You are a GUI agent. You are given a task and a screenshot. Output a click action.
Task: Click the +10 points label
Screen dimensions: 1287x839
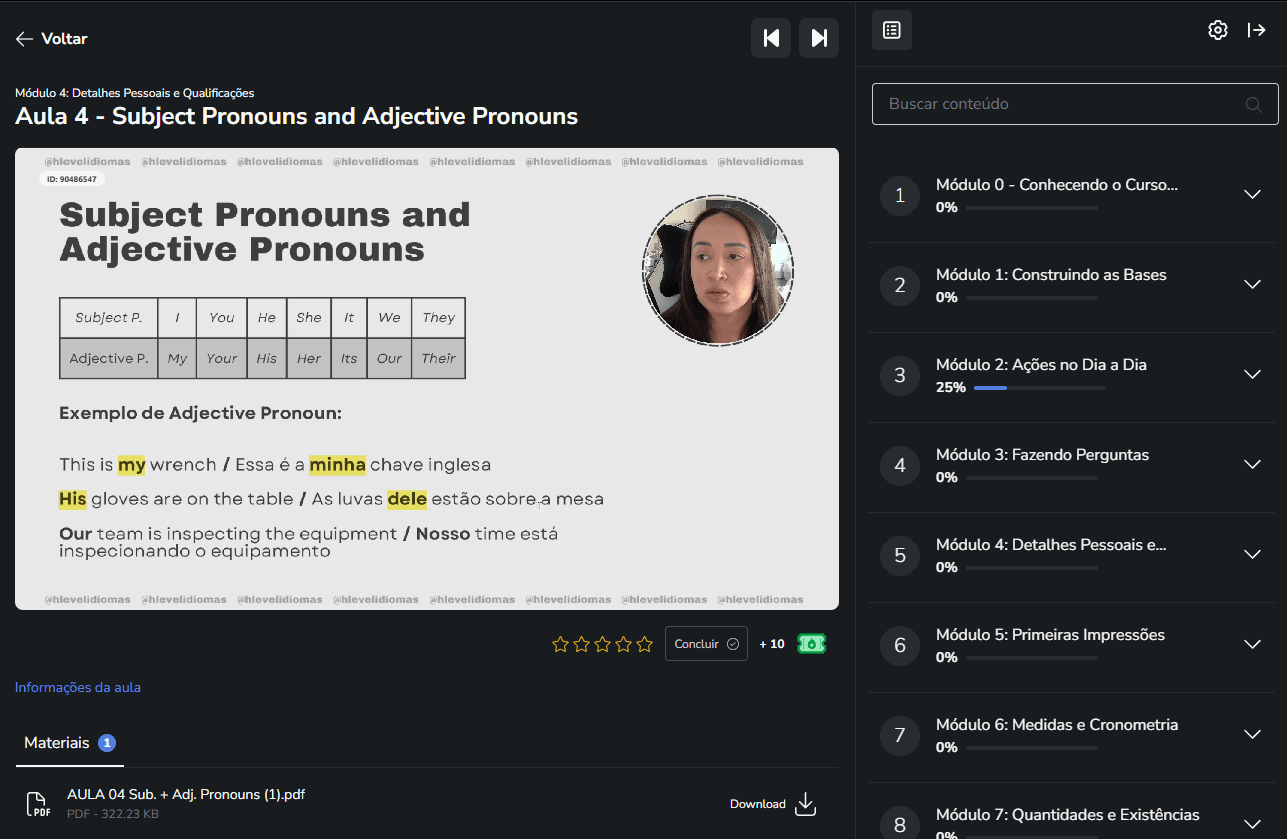772,644
